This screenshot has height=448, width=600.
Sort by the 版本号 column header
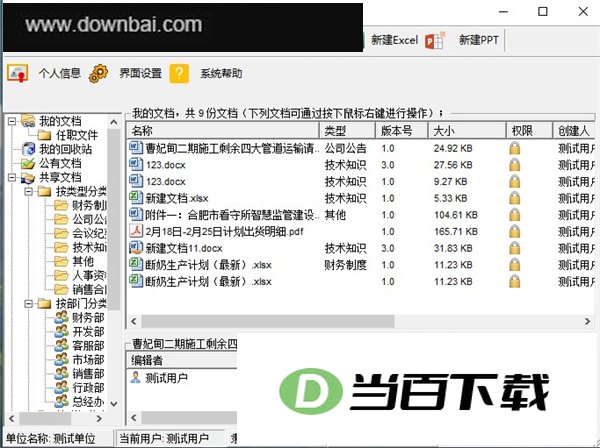click(401, 131)
